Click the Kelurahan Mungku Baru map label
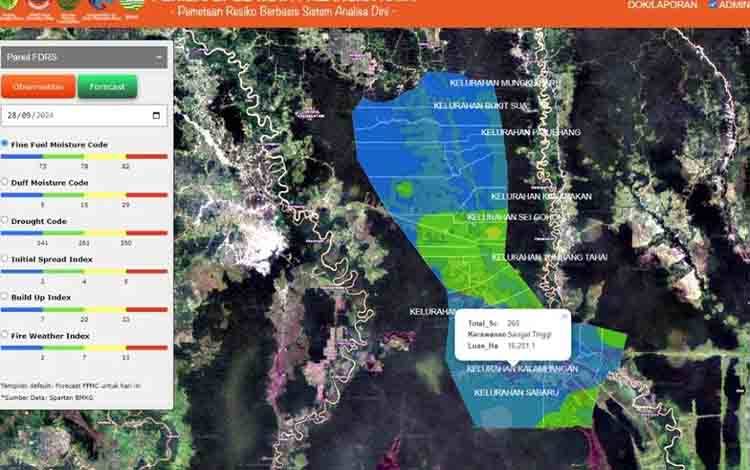The image size is (750, 470). point(504,83)
